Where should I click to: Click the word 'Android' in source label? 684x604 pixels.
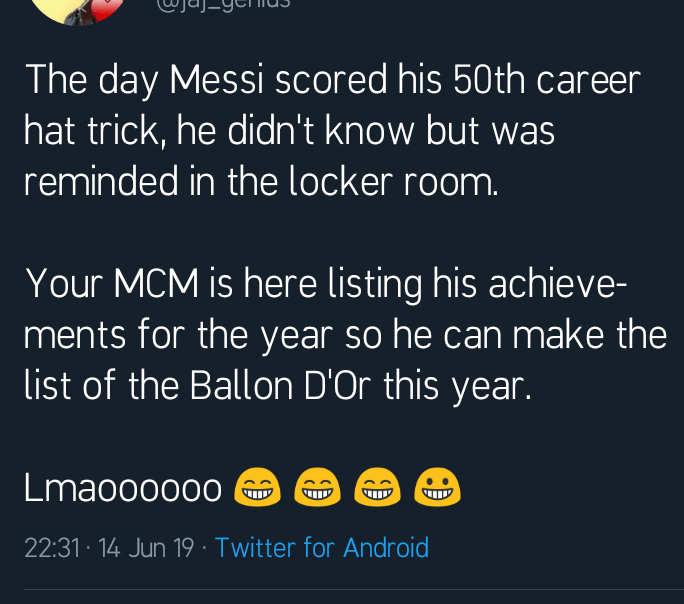pos(385,548)
